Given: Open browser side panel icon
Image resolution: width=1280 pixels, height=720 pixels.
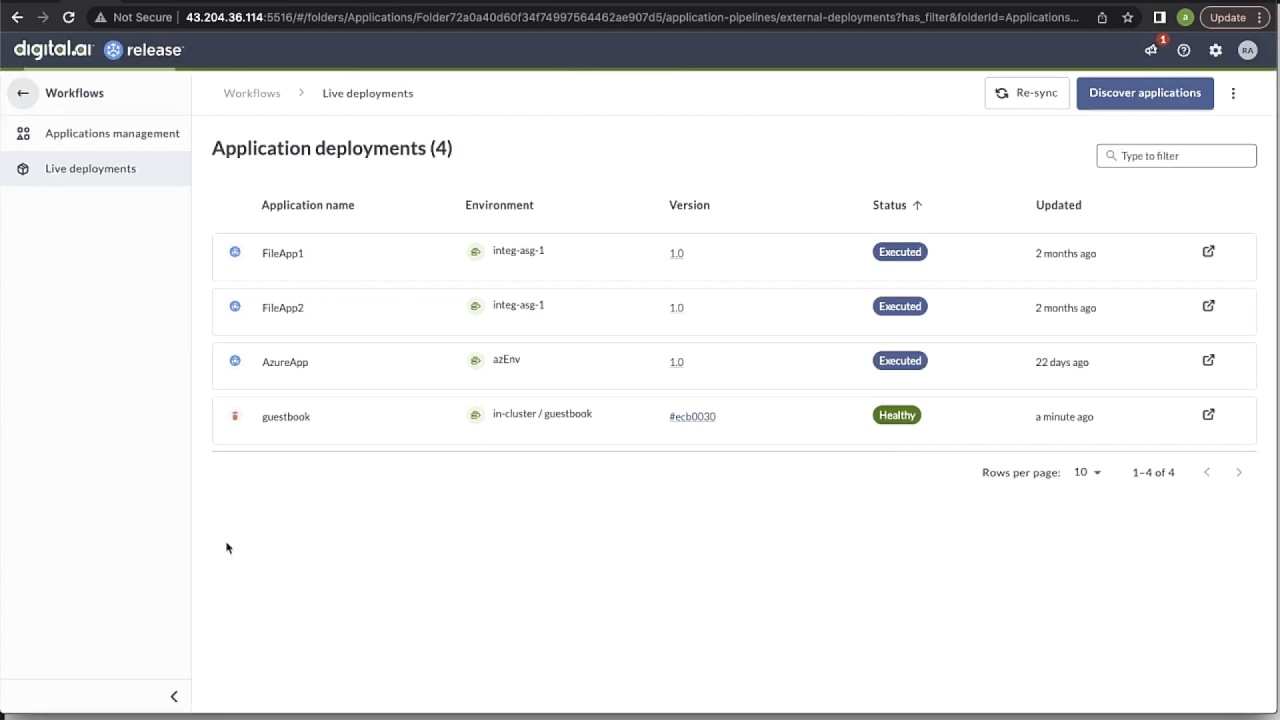Looking at the screenshot, I should (x=1159, y=17).
